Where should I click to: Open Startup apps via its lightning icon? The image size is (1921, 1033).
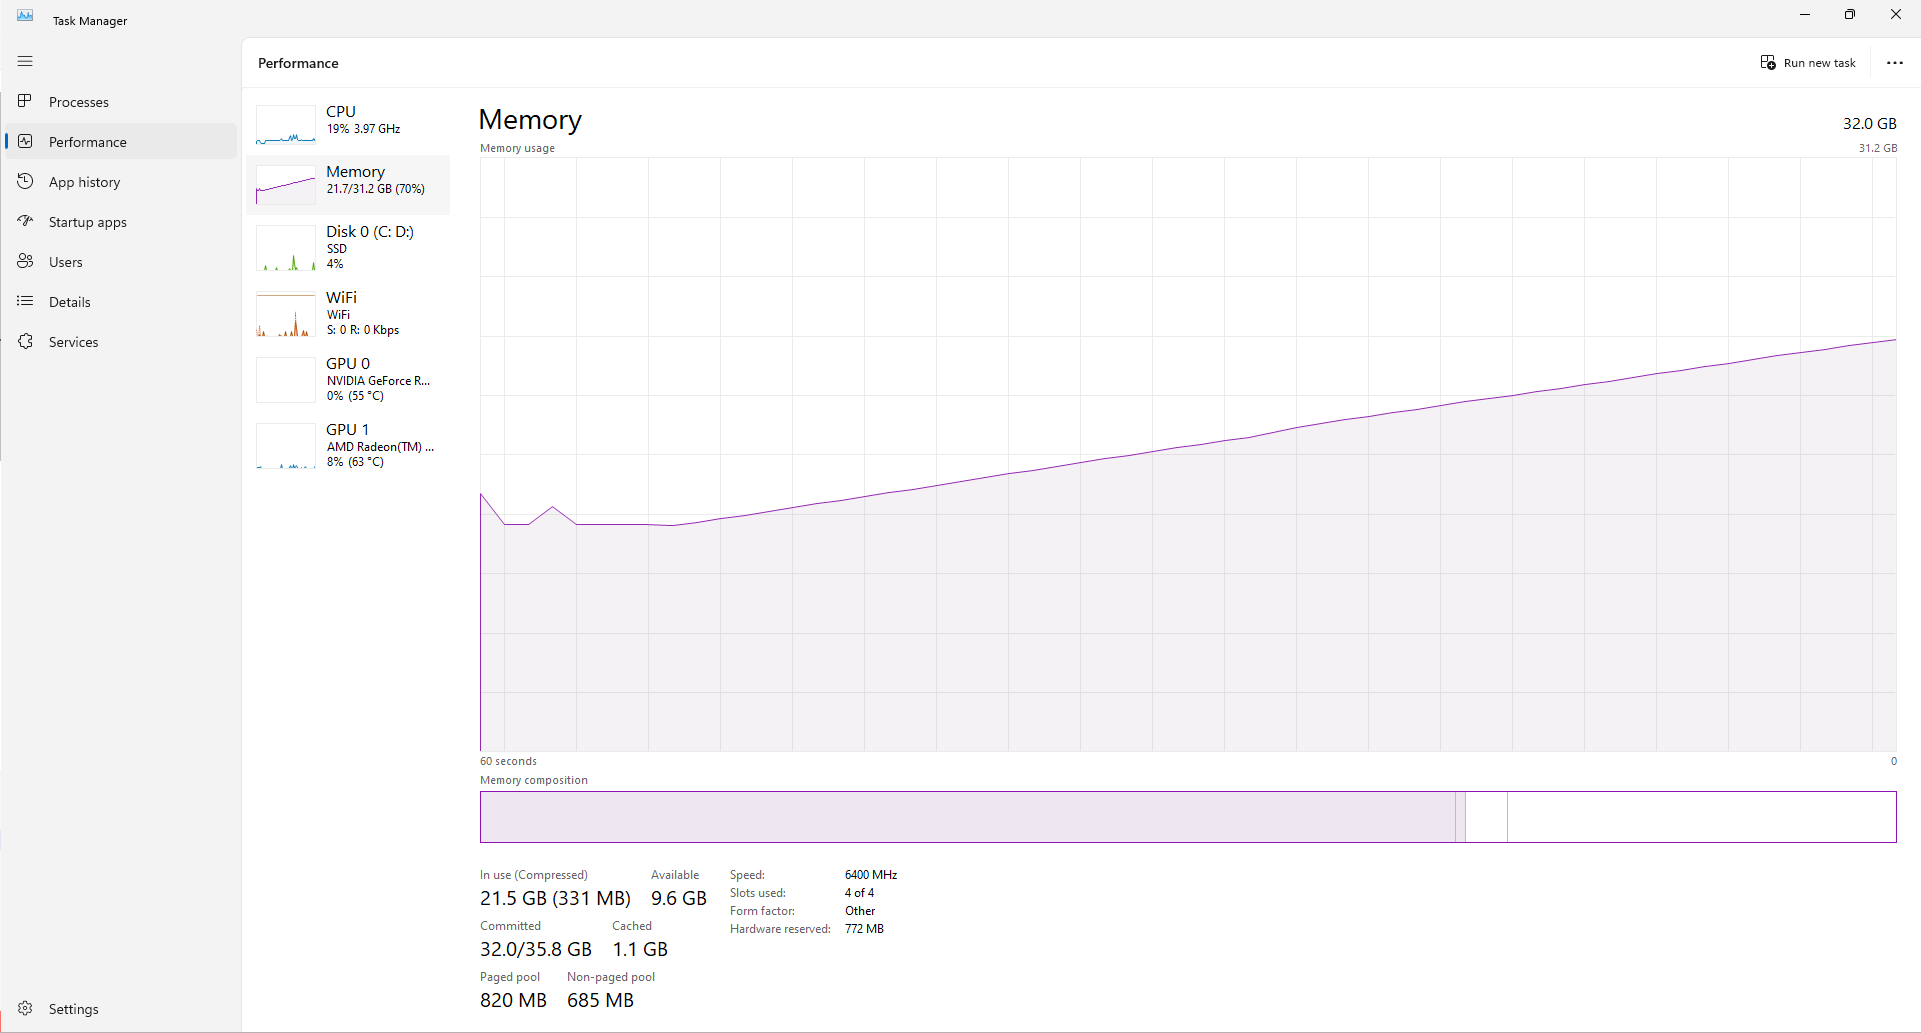click(26, 221)
